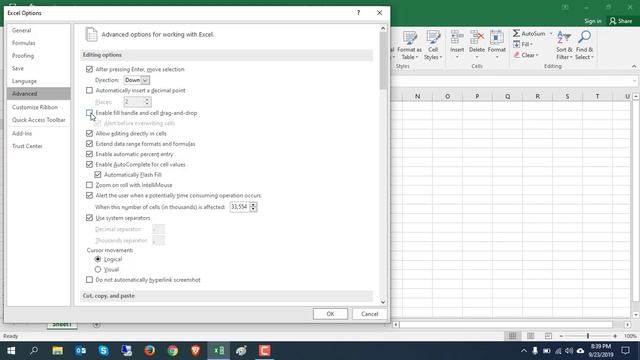Adjust the zoom slider handle
This screenshot has height=360, width=640.
click(588, 336)
